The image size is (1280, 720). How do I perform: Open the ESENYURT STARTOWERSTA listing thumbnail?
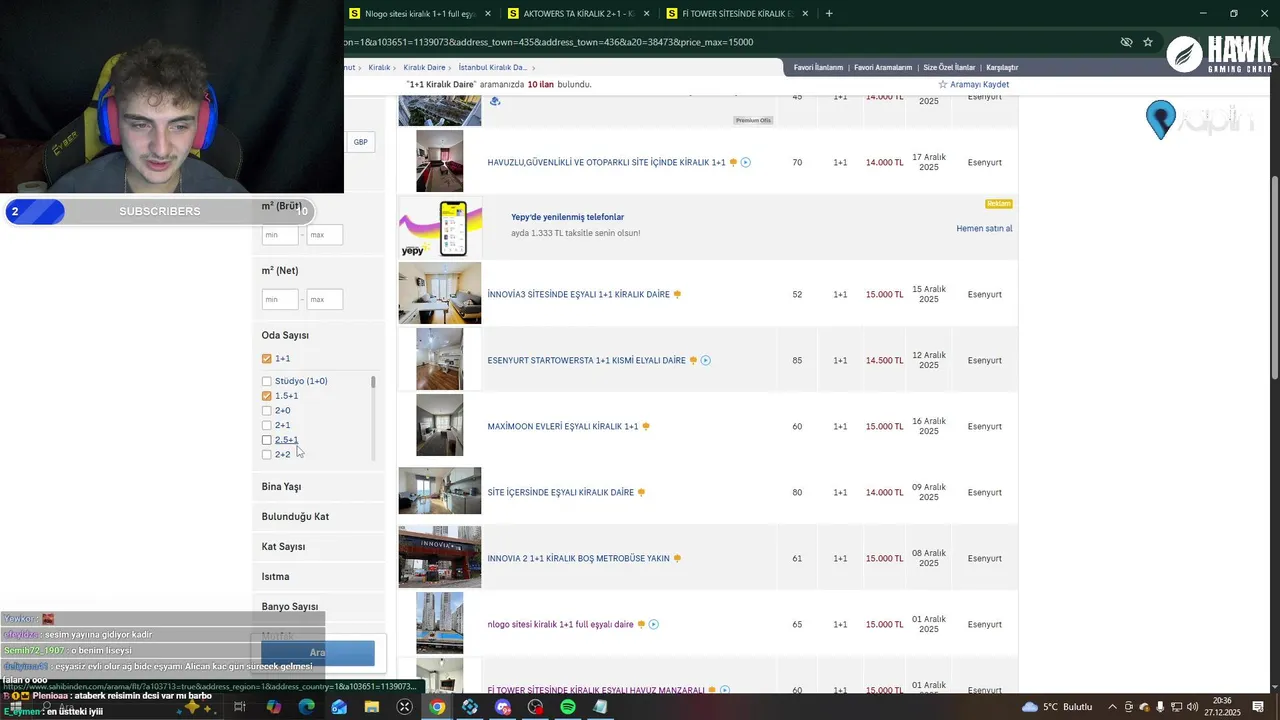(x=440, y=359)
